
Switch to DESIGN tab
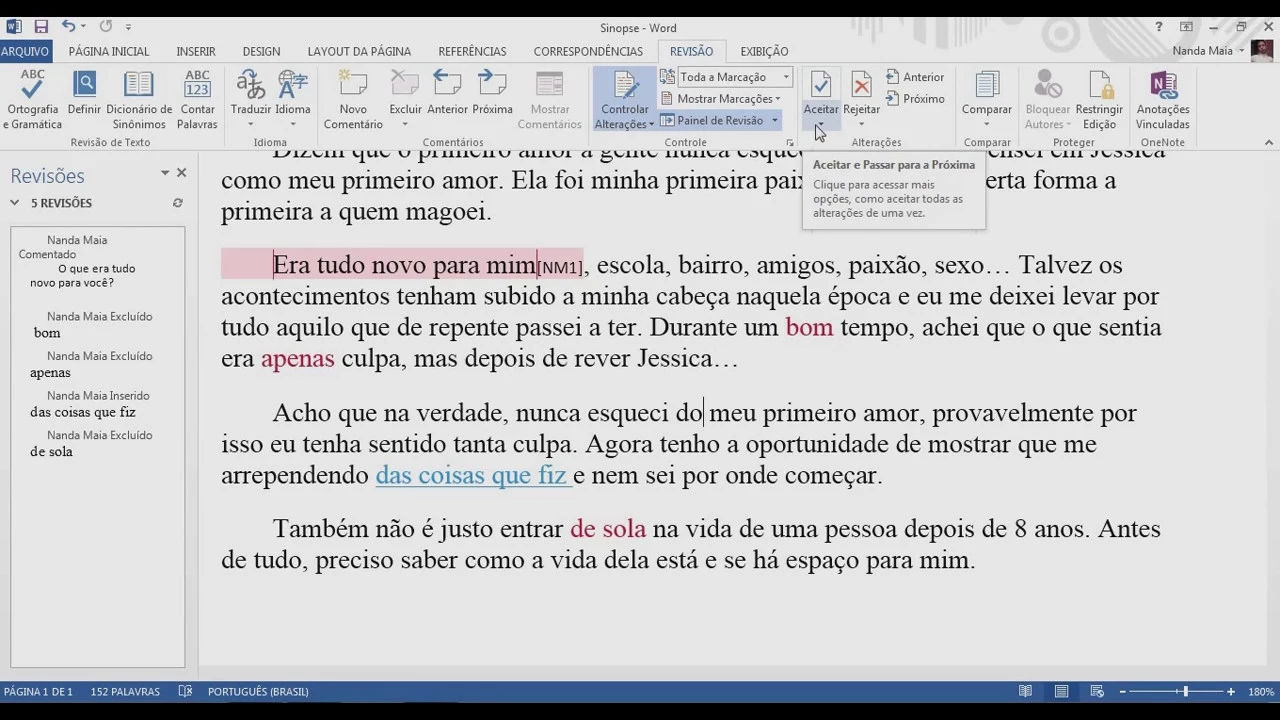point(261,51)
